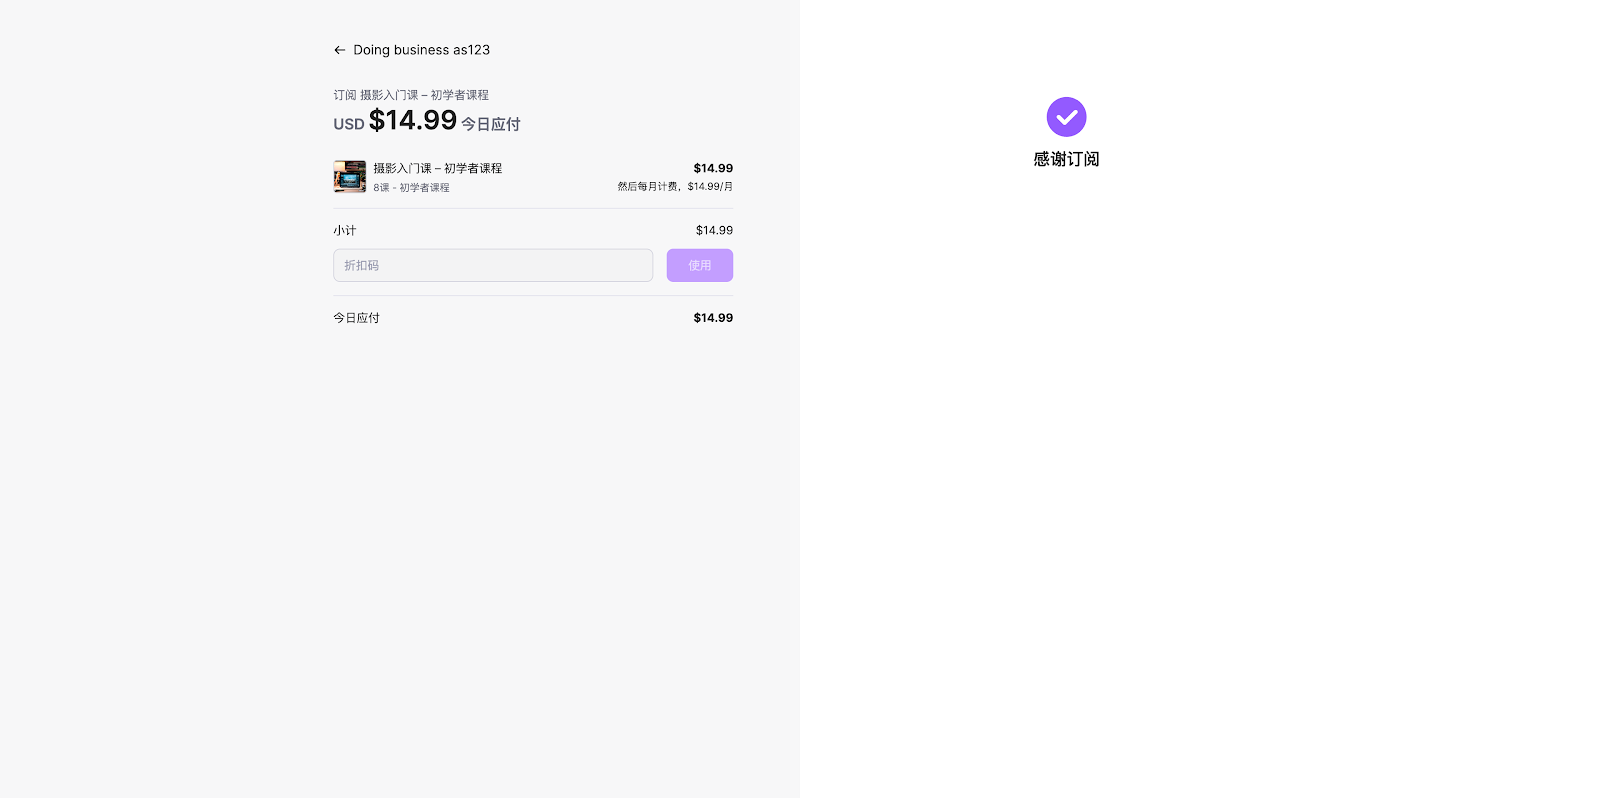Click the divider line above 小计

click(533, 208)
